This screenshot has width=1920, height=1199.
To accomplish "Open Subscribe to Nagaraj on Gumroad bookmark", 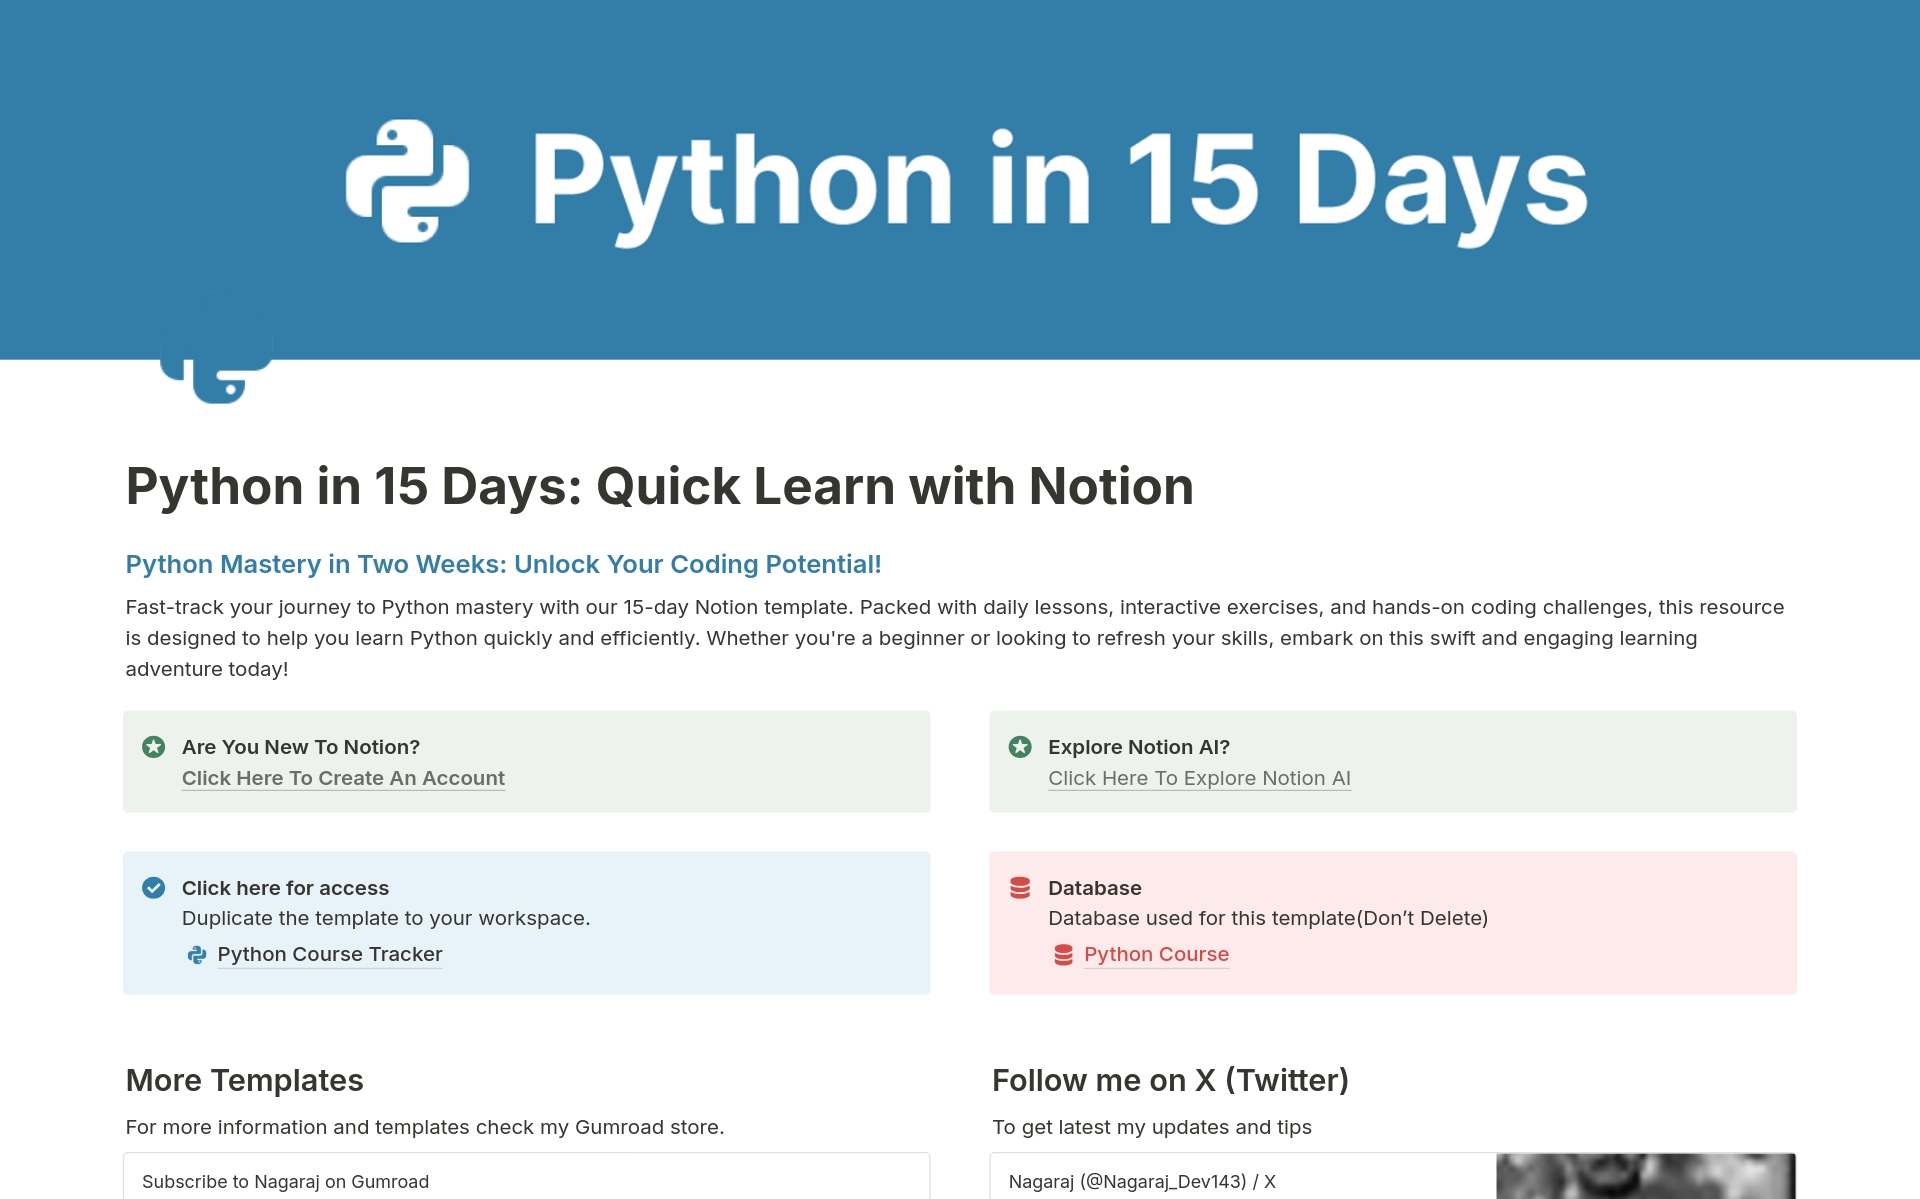I will (x=285, y=1181).
